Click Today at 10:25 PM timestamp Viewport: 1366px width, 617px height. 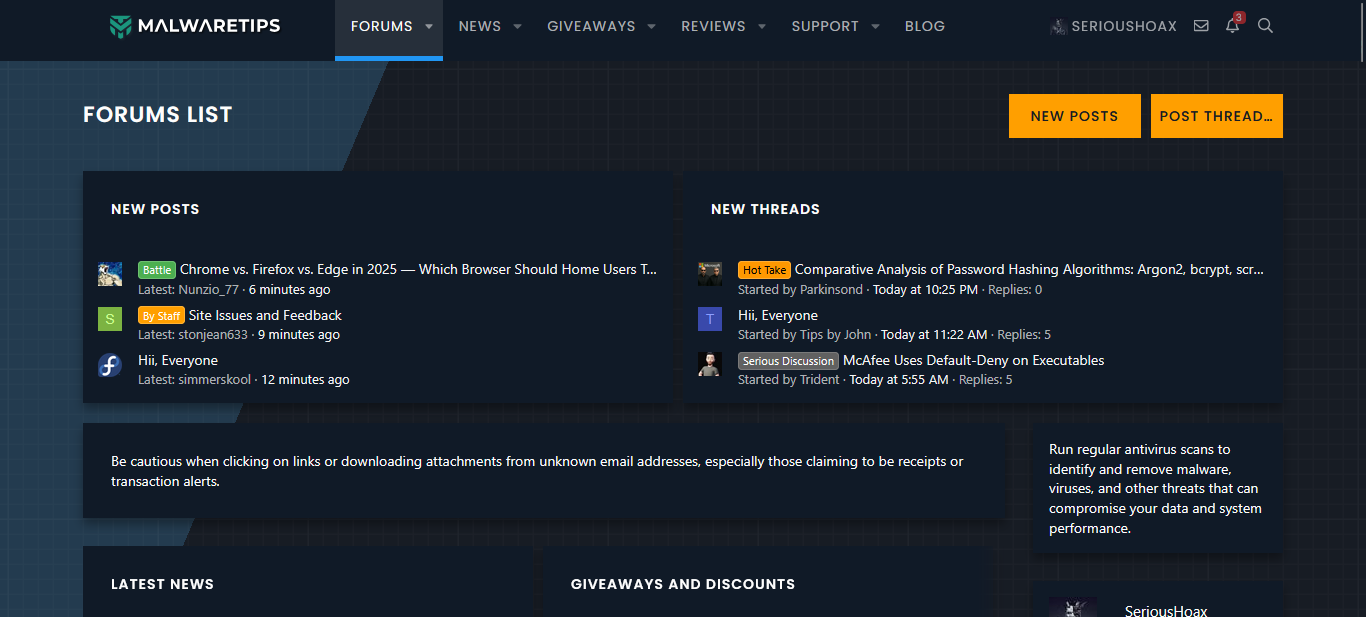(925, 290)
